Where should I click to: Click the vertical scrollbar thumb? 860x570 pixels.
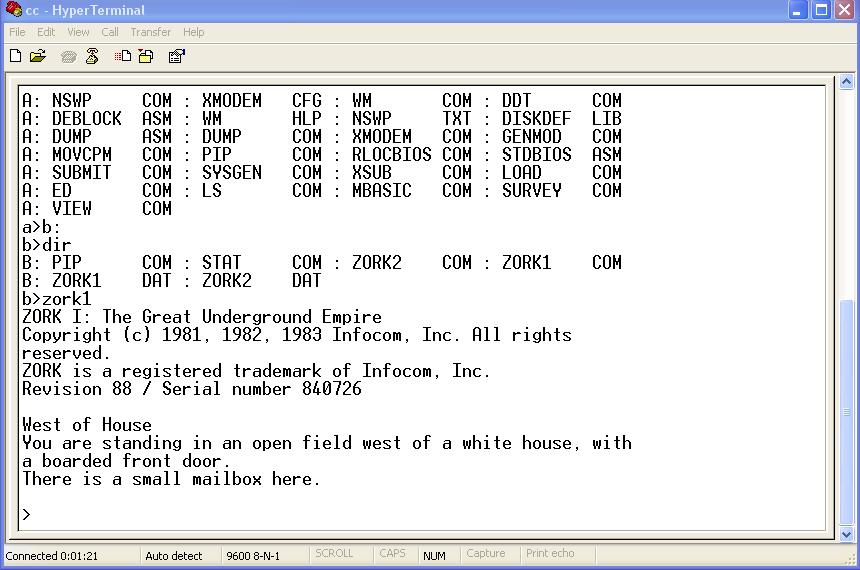[x=846, y=413]
